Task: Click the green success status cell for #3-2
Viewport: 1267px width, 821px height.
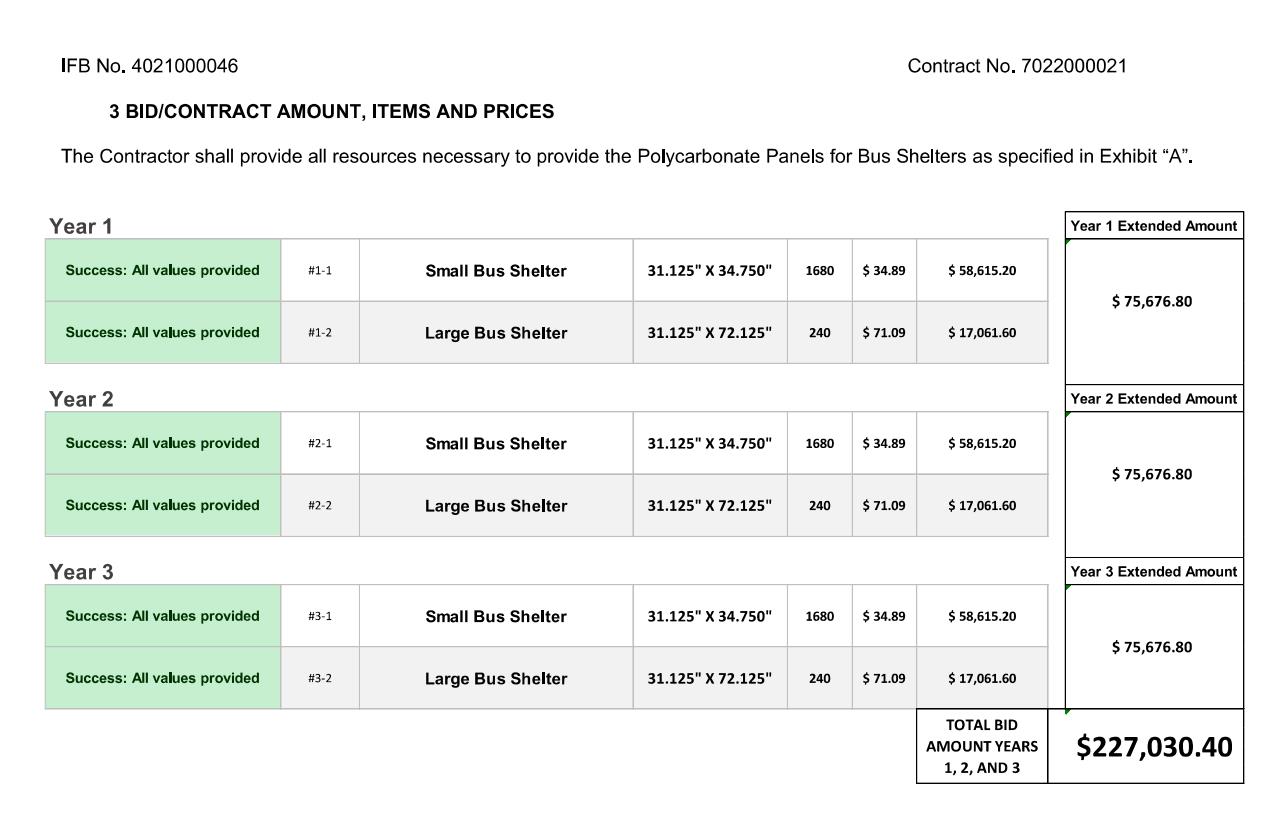Action: pos(162,678)
